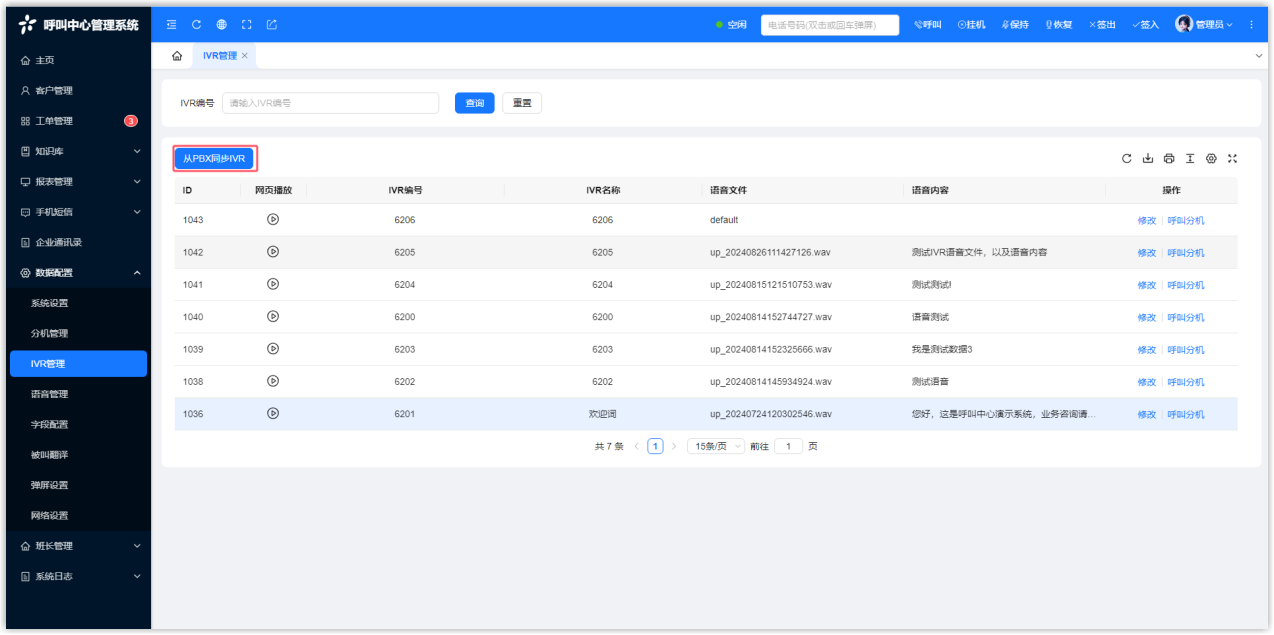1274x635 pixels.
Task: Open 分机管理 in the sidebar
Action: [x=50, y=333]
